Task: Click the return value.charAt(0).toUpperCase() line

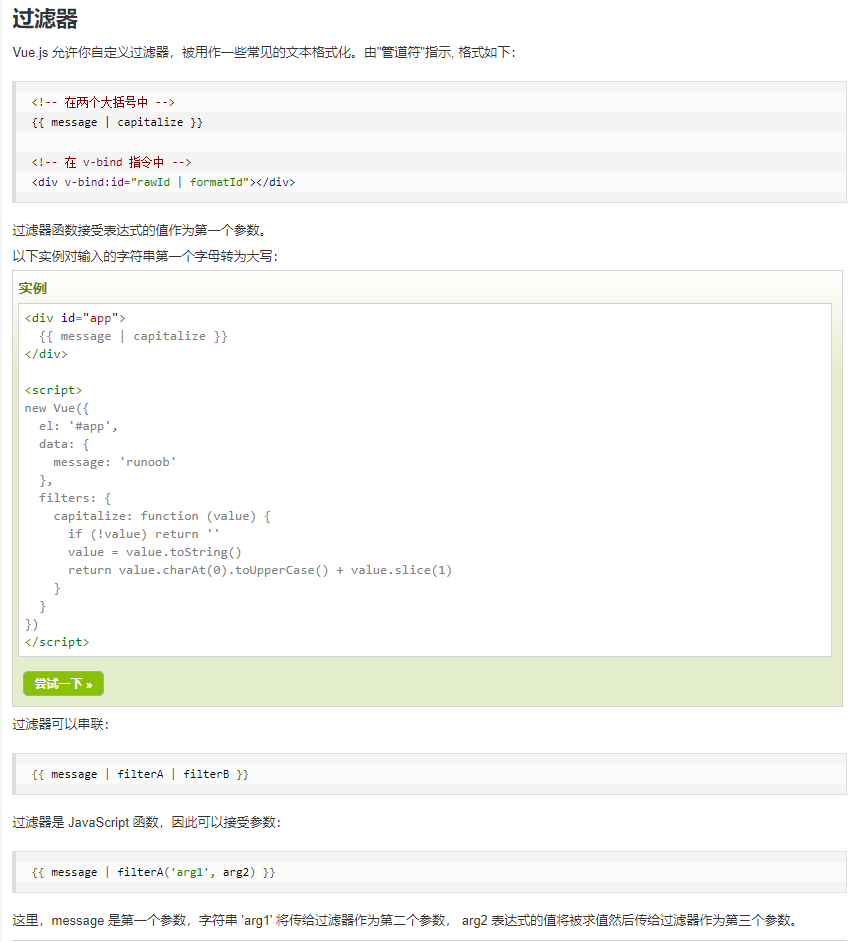Action: pos(260,570)
